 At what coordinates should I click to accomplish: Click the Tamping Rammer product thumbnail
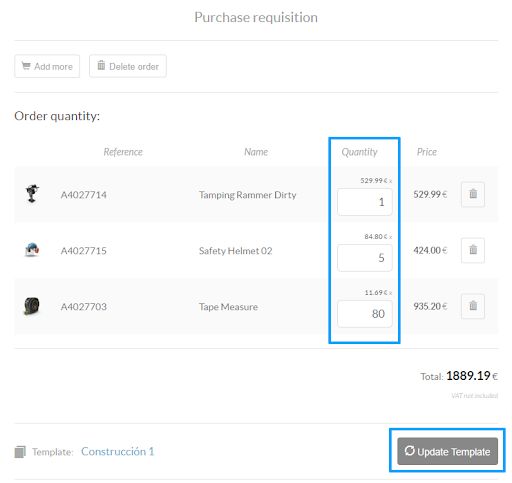pyautogui.click(x=32, y=194)
